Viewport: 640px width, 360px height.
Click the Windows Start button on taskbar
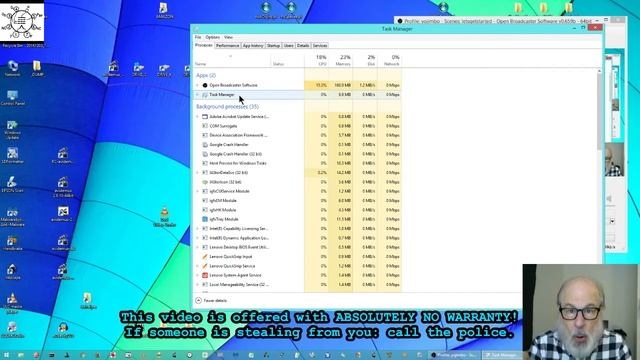(x=7, y=355)
